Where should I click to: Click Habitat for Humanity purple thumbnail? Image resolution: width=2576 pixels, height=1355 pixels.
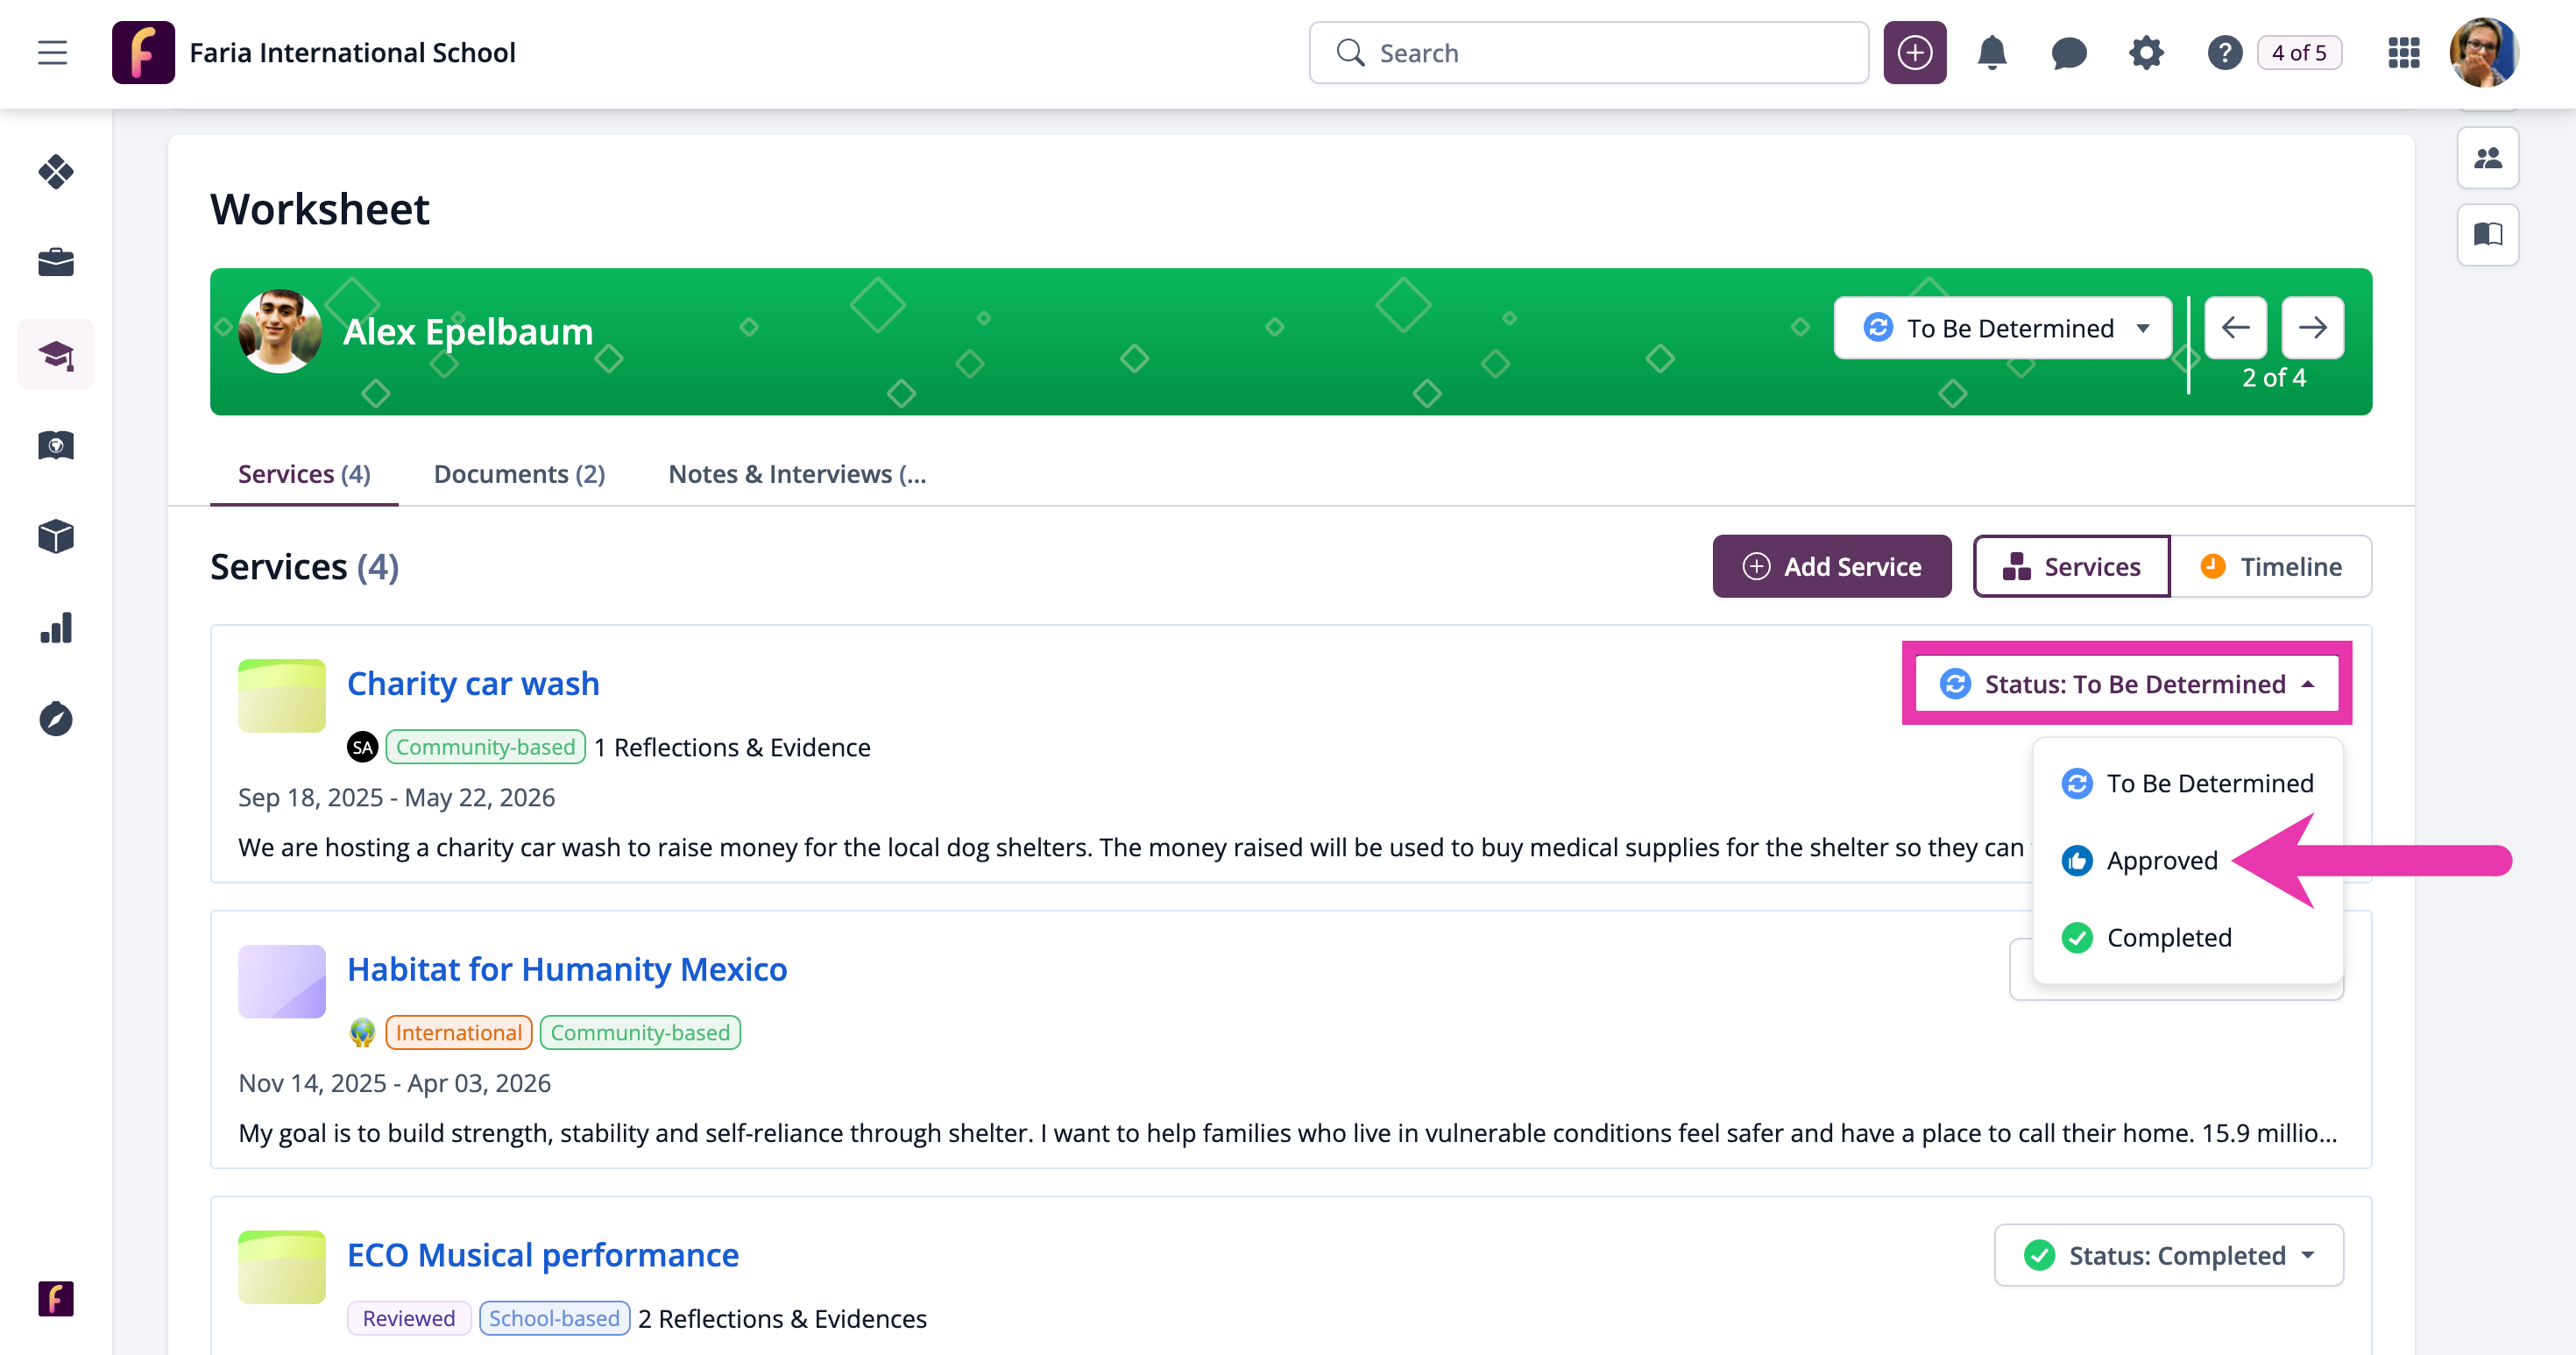click(x=282, y=981)
